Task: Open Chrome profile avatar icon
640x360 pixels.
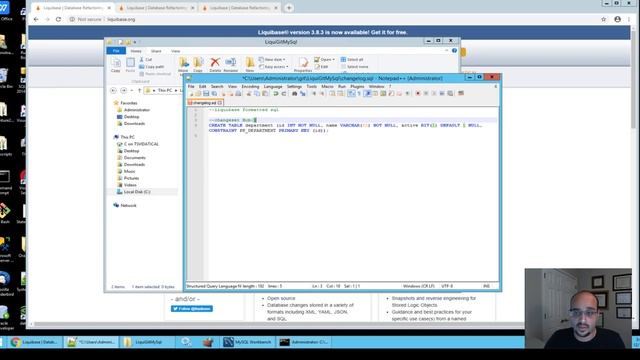Action: 618,19
